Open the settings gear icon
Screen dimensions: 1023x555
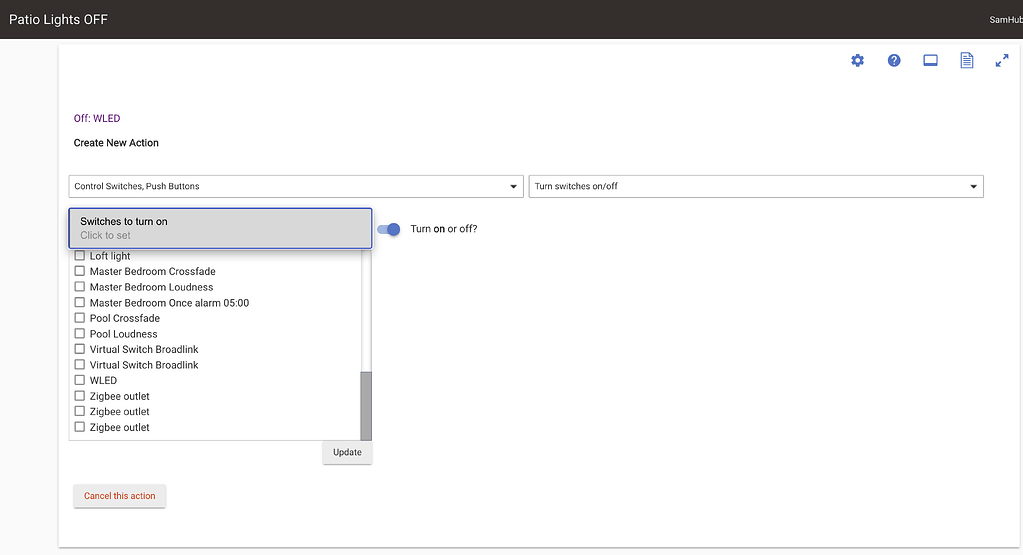pos(857,61)
